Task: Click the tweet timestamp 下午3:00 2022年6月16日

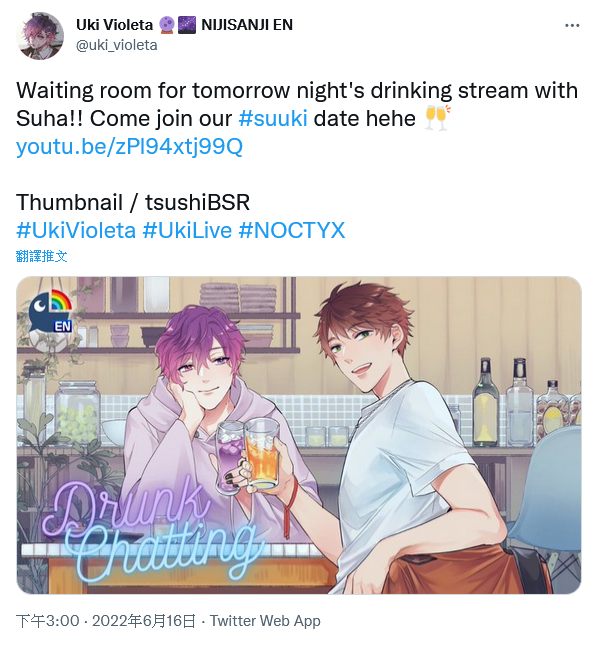Action: (x=106, y=621)
